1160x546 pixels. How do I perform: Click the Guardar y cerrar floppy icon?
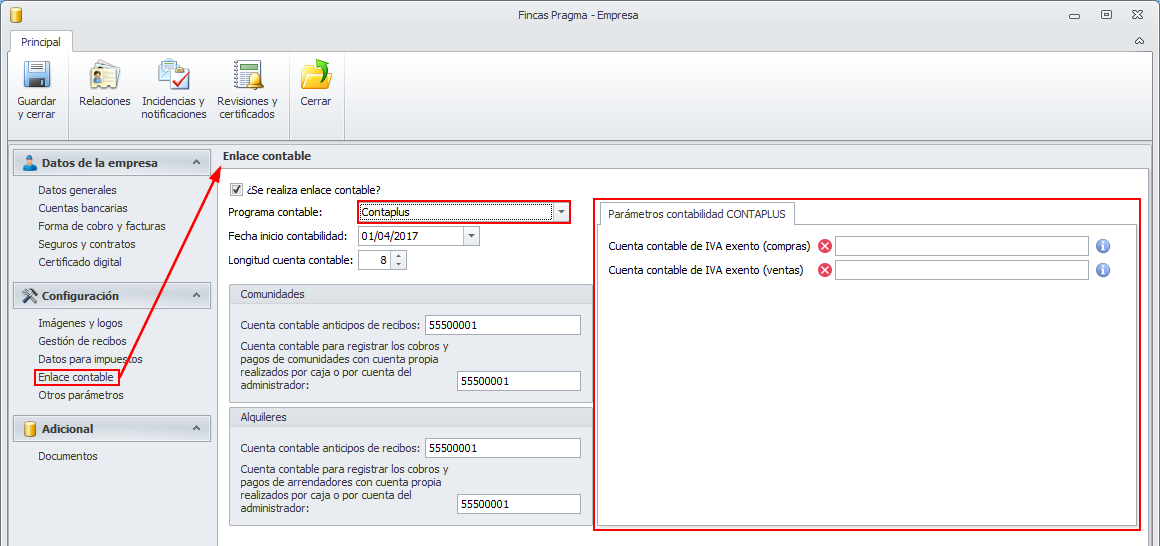click(x=36, y=74)
